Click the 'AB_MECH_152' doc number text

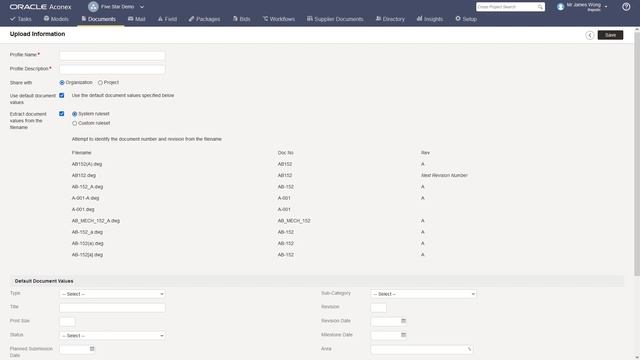tap(294, 221)
